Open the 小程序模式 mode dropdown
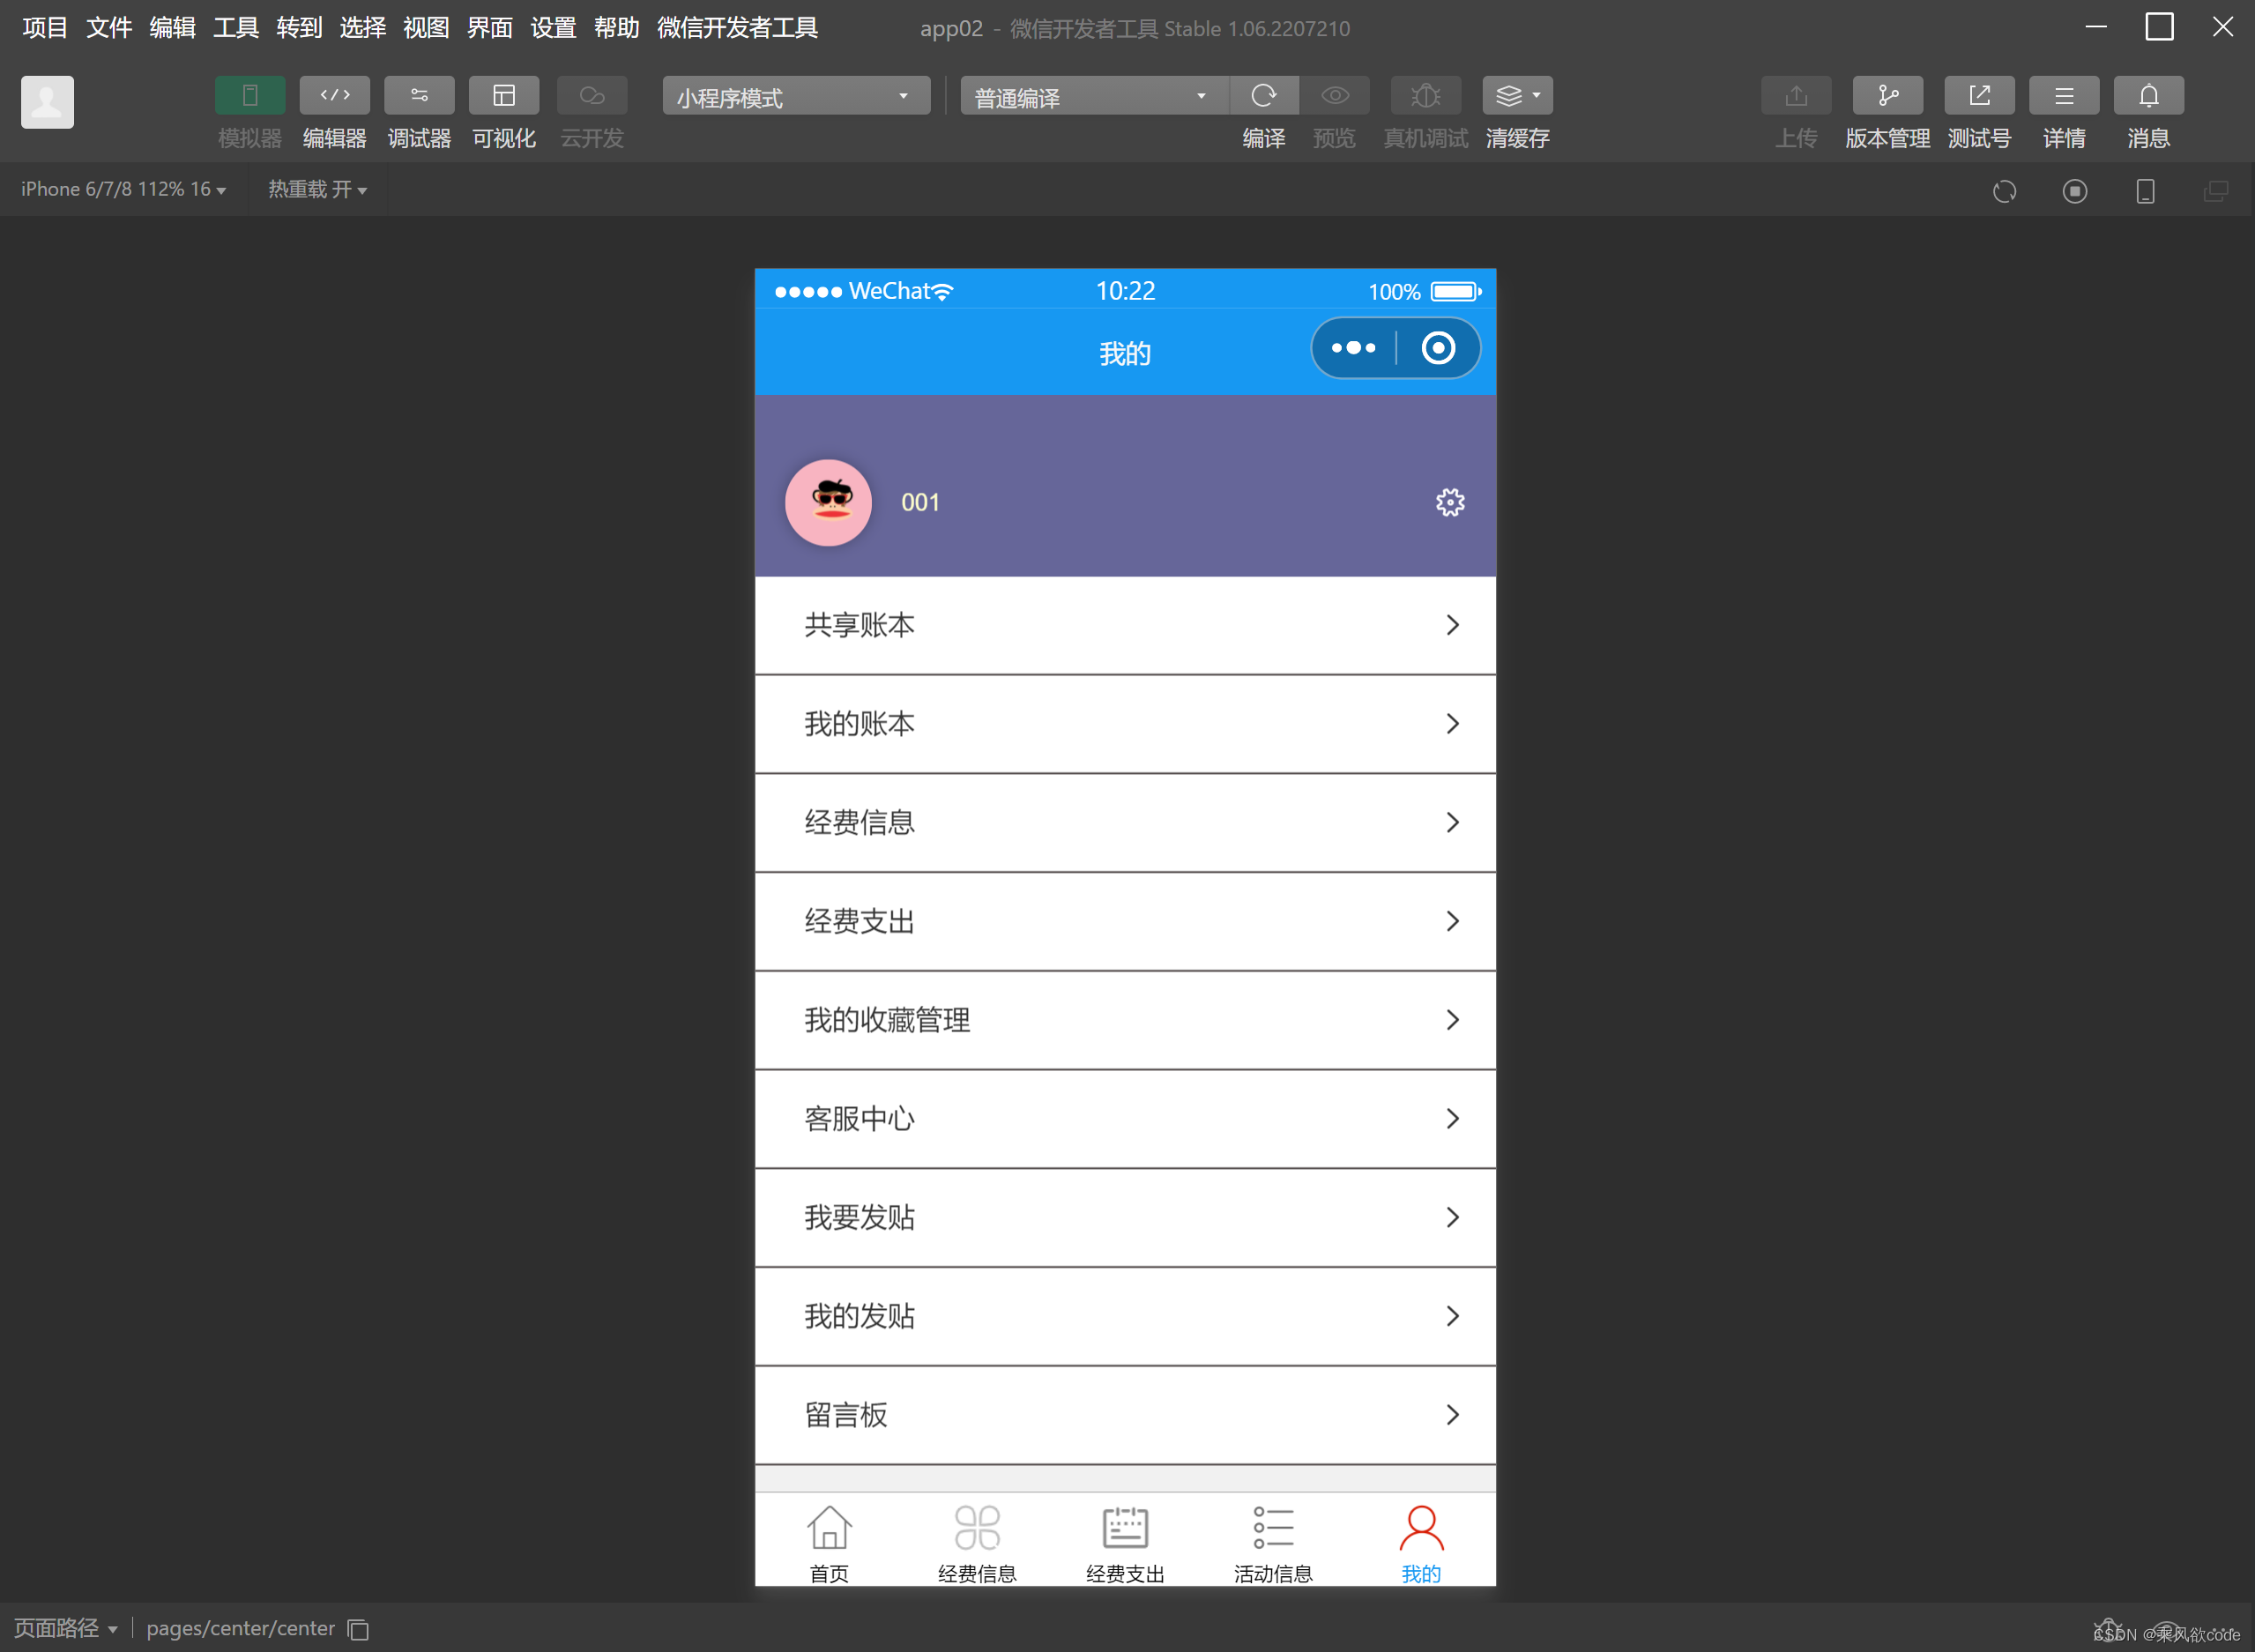 795,95
